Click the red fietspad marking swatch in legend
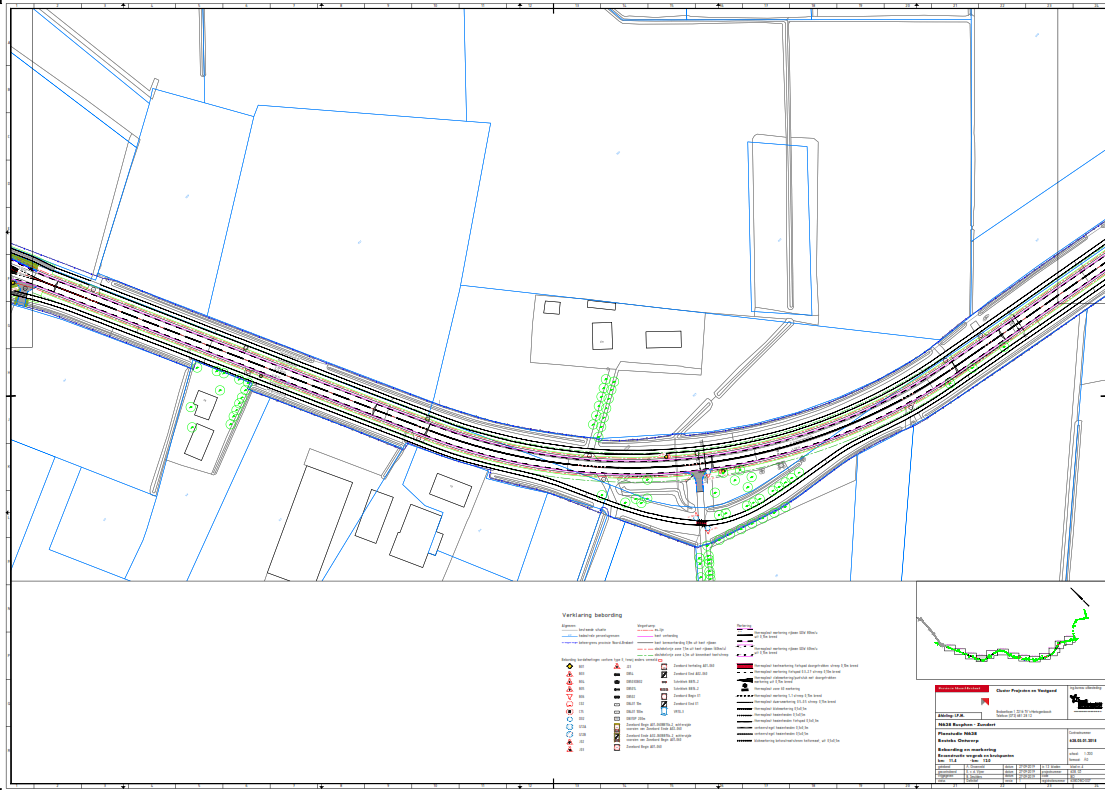 click(744, 666)
